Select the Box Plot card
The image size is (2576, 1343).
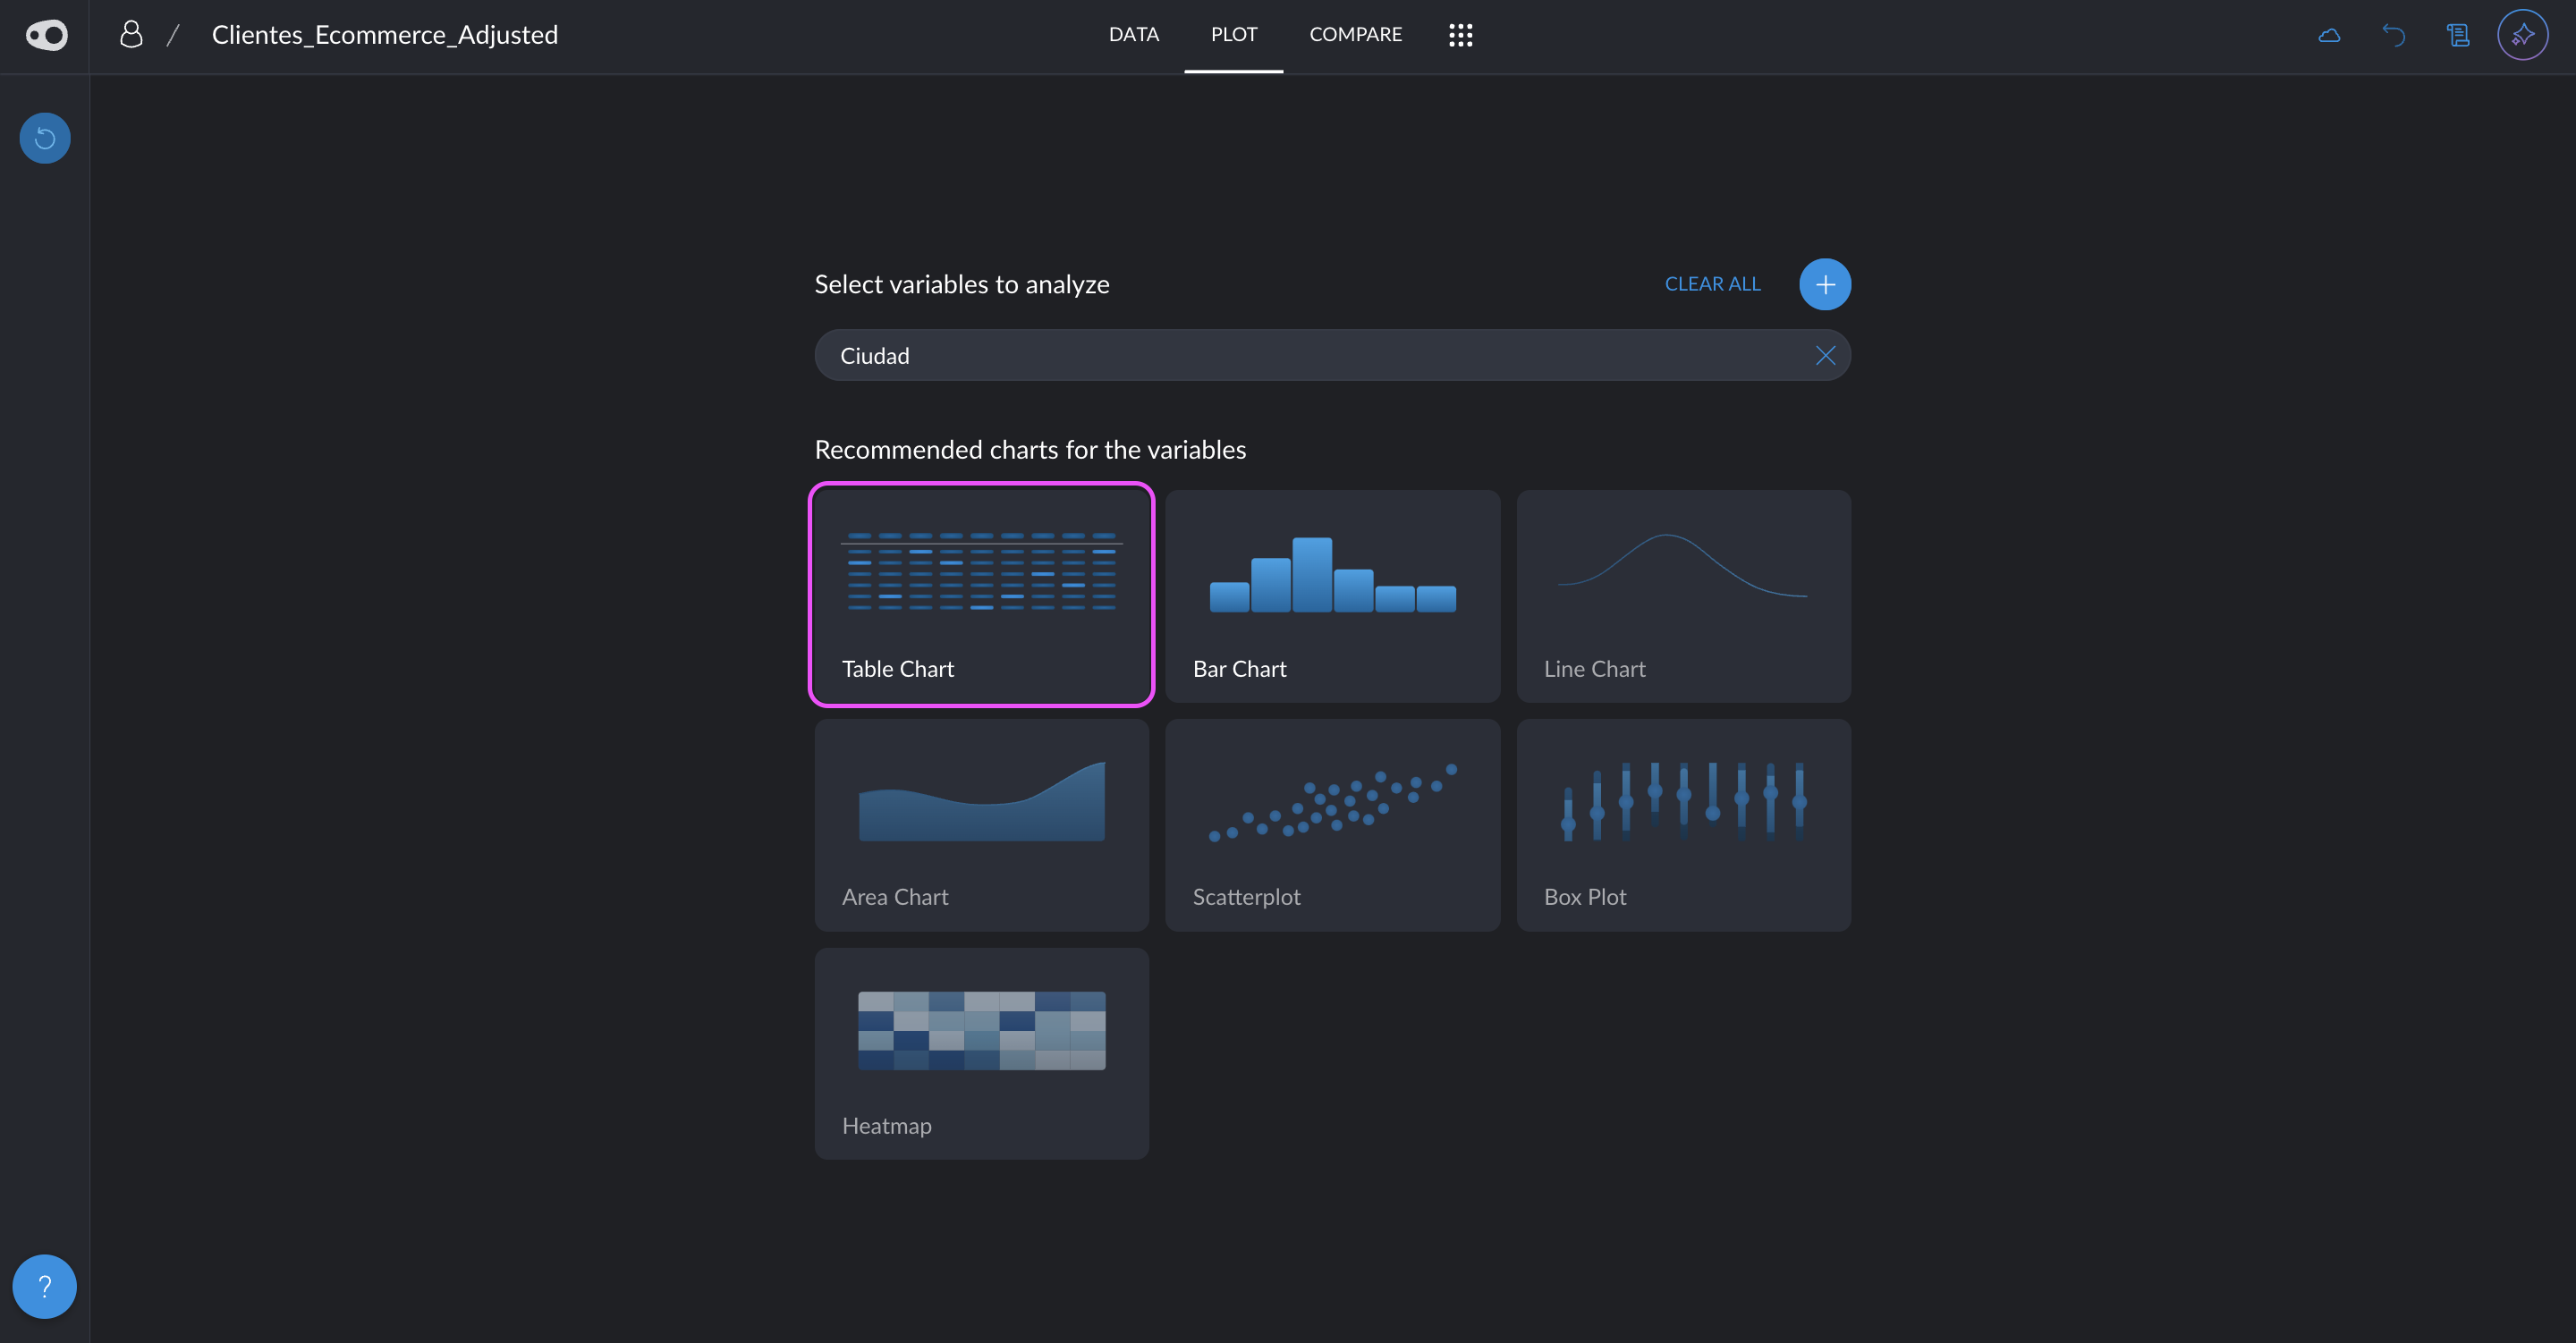point(1683,824)
